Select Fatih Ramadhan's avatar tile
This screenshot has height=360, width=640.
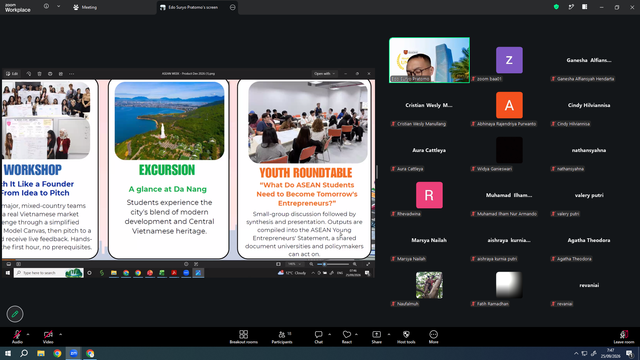[509, 285]
